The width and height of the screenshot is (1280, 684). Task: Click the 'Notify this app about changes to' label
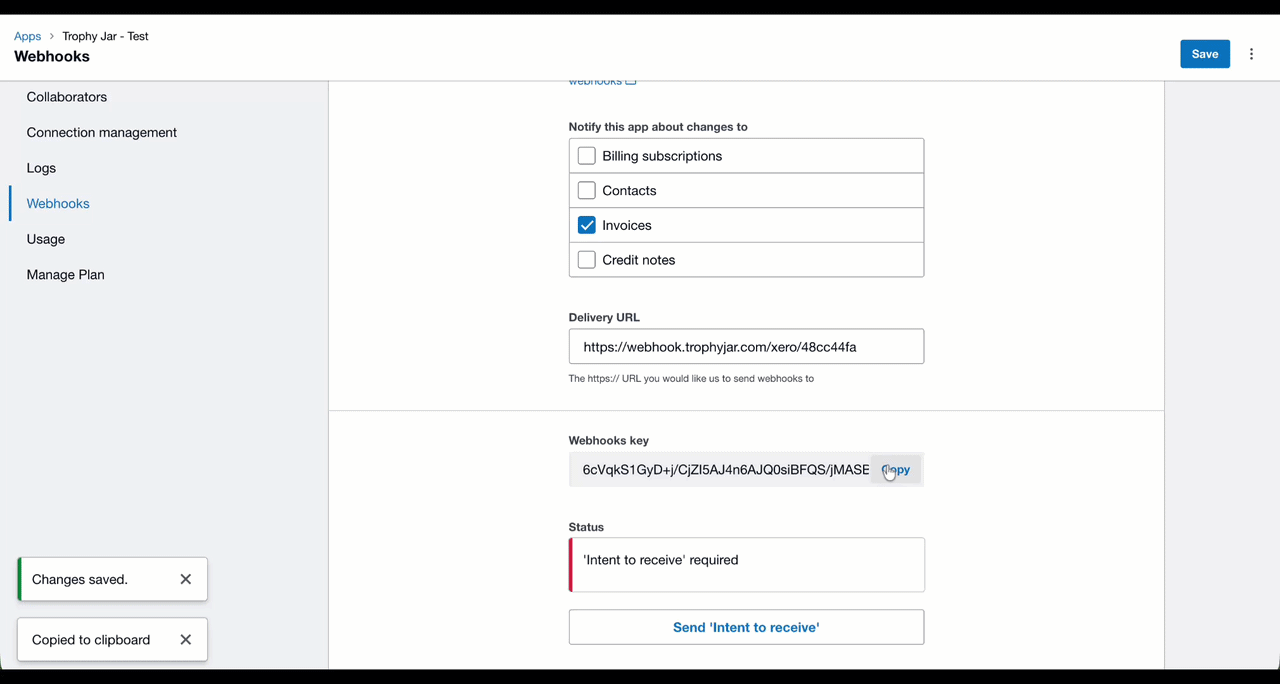coord(658,127)
